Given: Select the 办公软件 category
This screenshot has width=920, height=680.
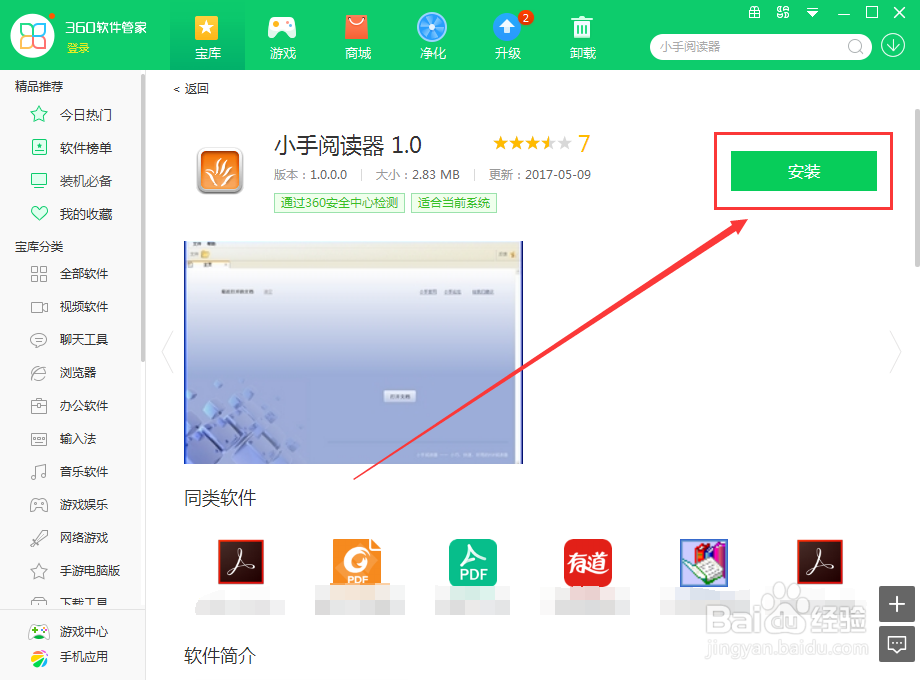Looking at the screenshot, I should click(71, 405).
